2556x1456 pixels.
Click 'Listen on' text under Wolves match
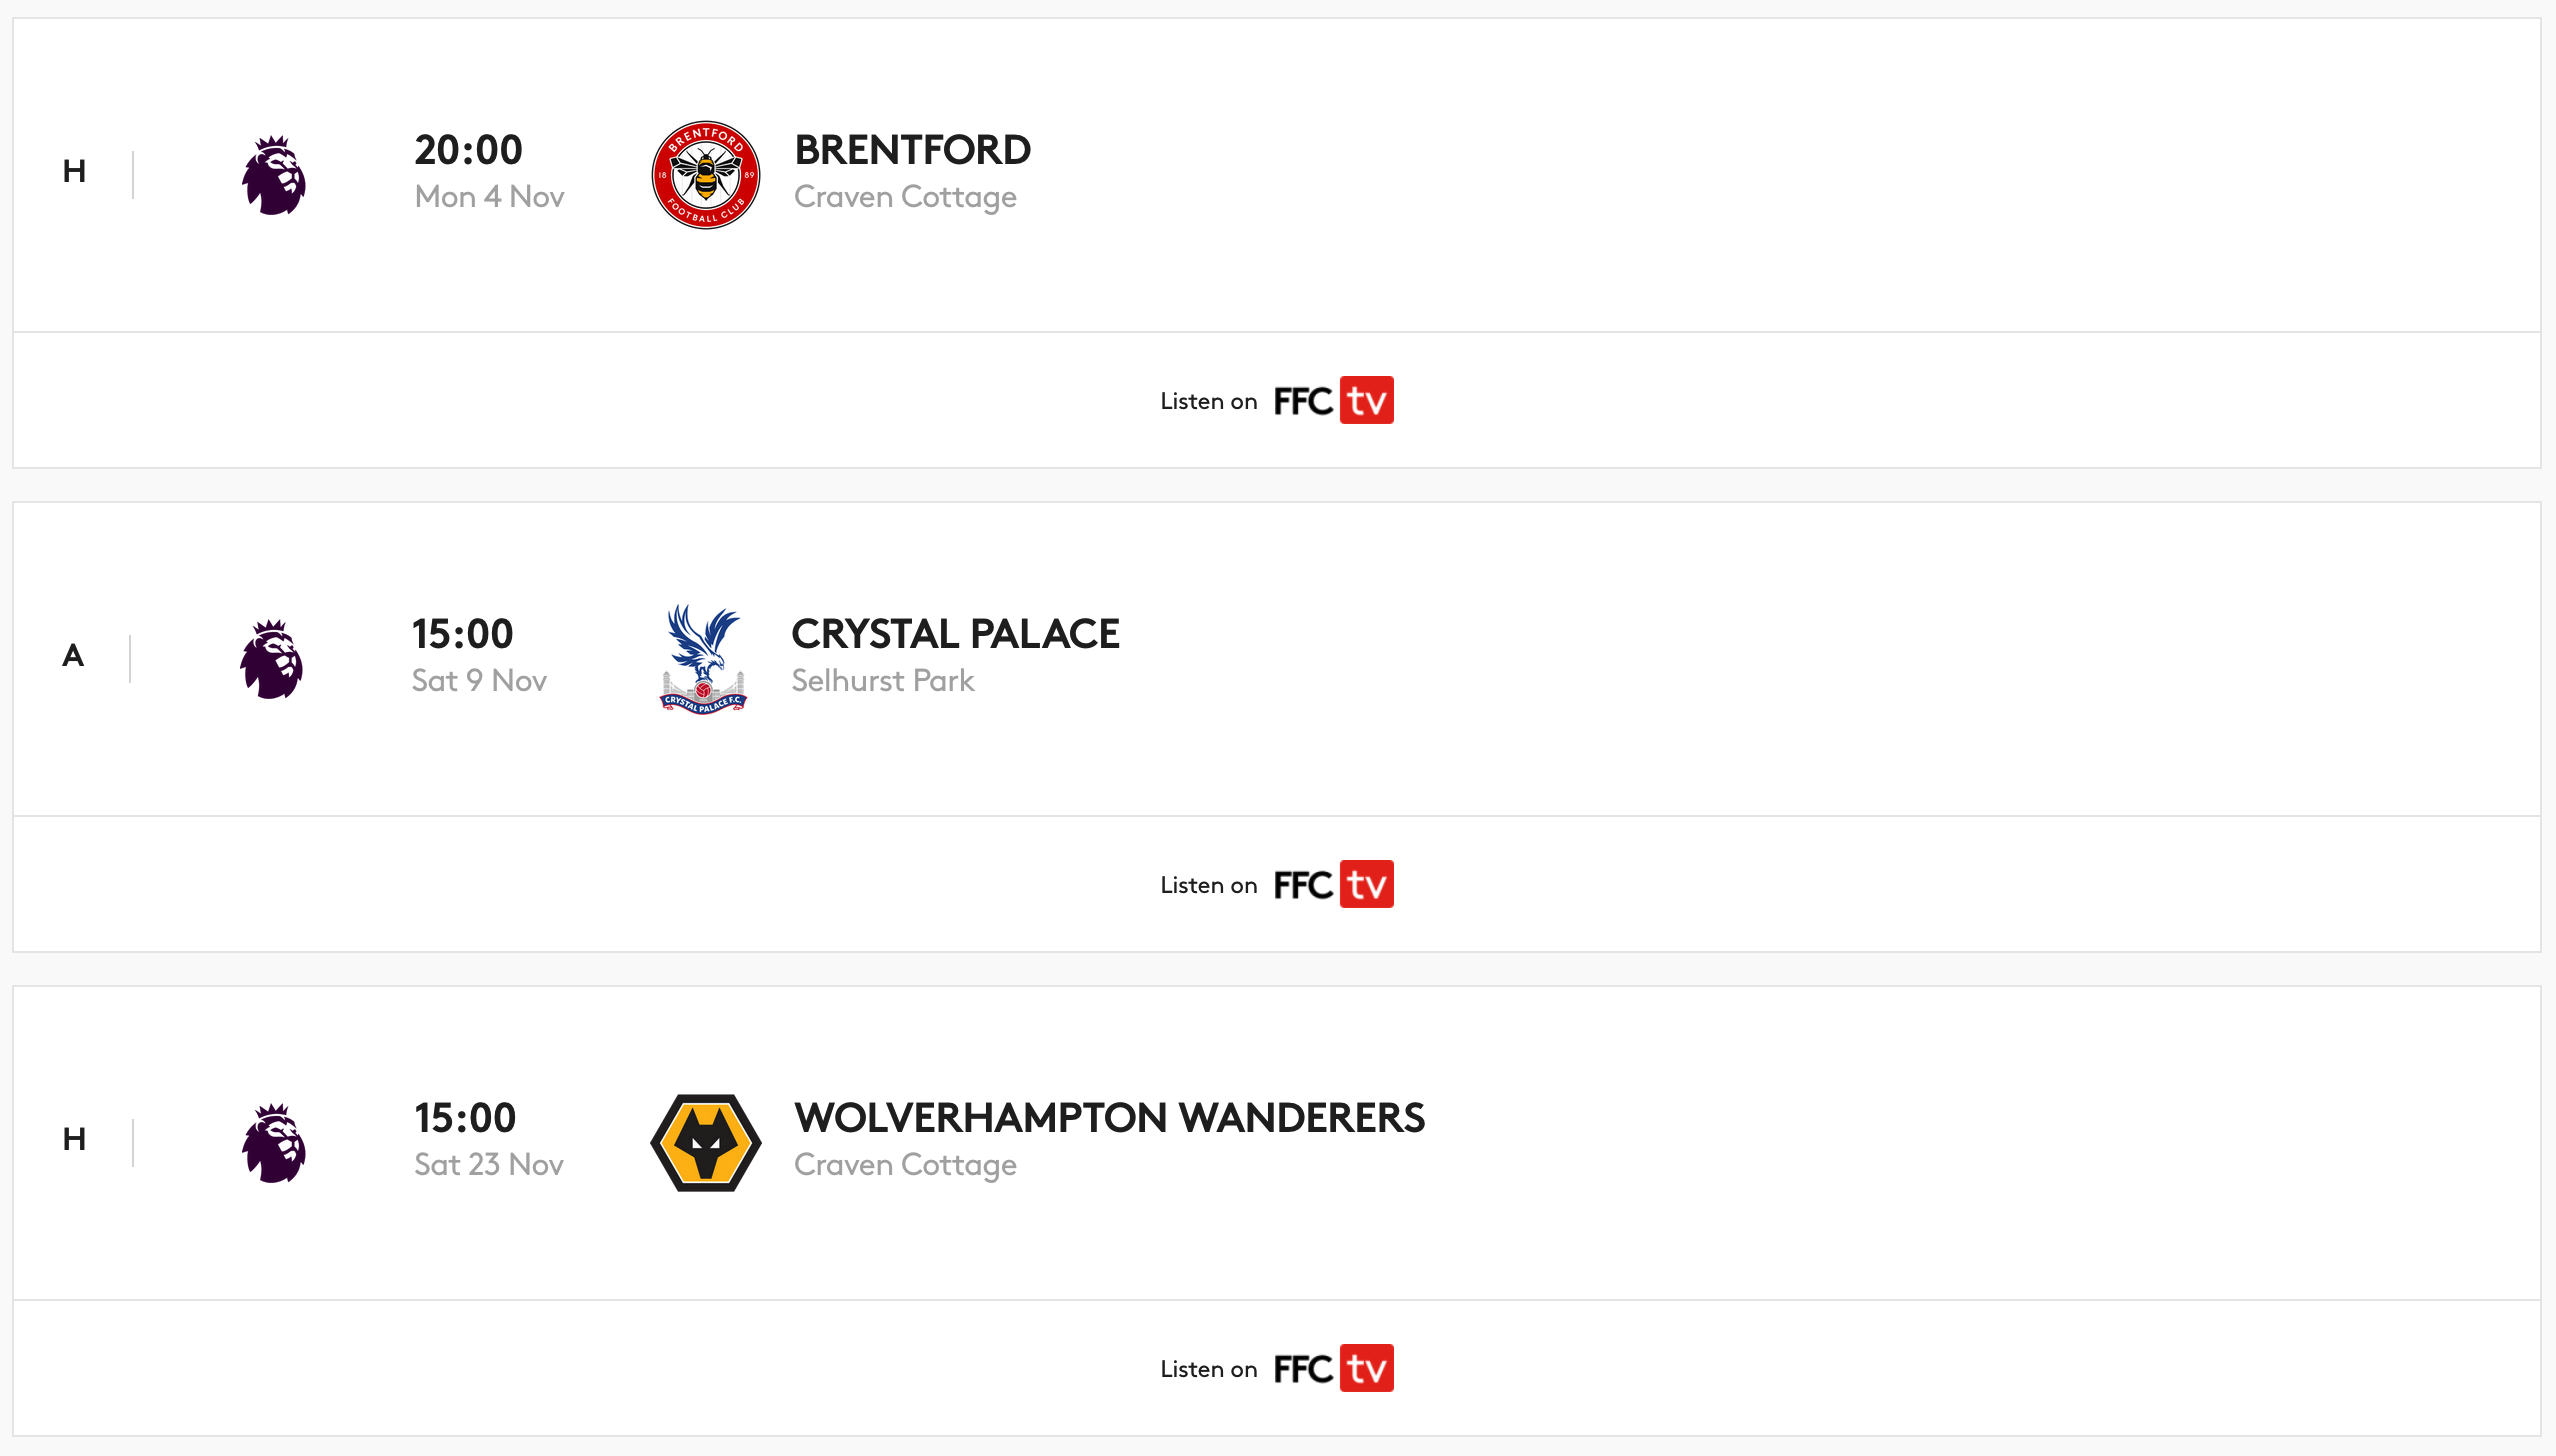pyautogui.click(x=1208, y=1369)
